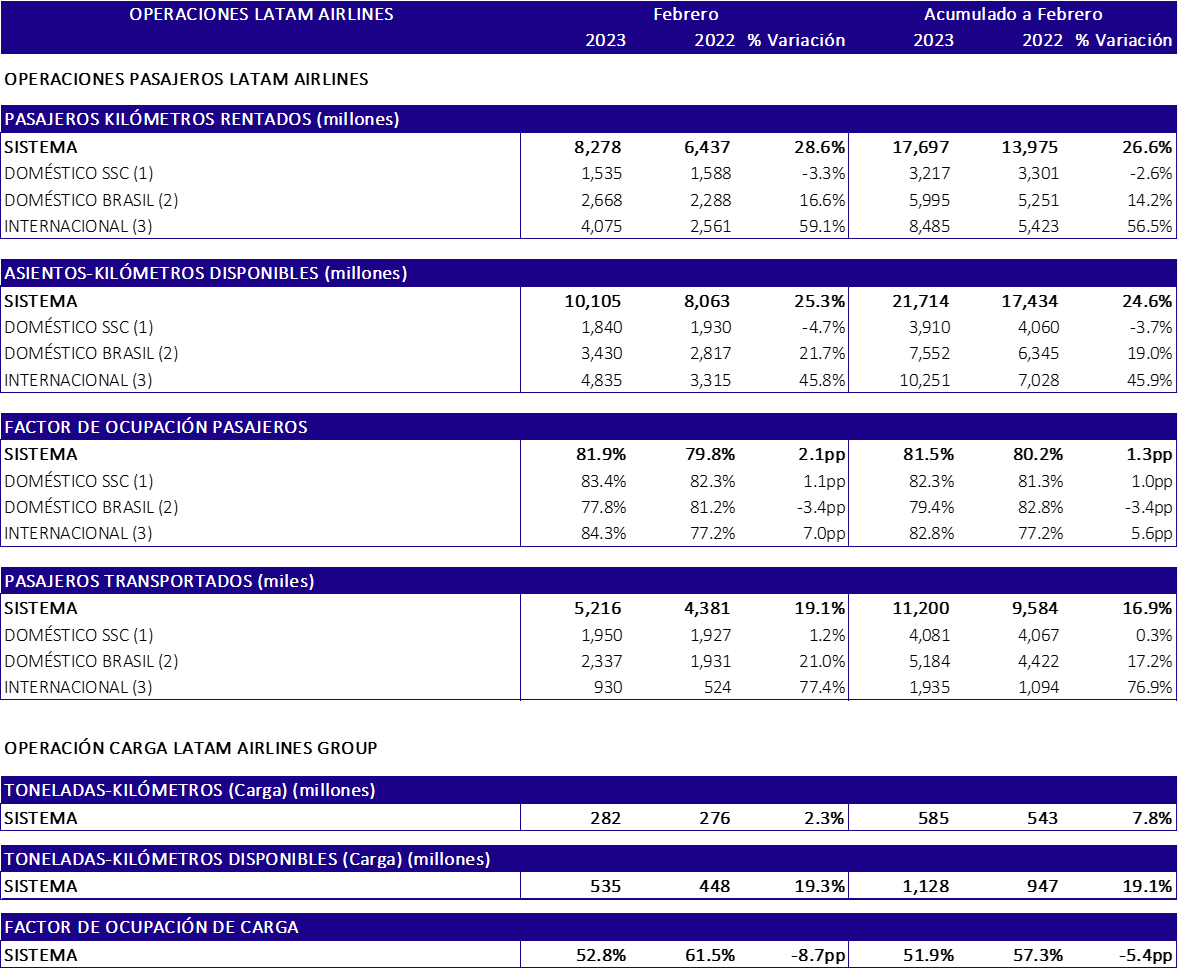Click 'TONELADAS-KILÓMETROS DISPONIBLES (Carga)' band

tap(589, 859)
